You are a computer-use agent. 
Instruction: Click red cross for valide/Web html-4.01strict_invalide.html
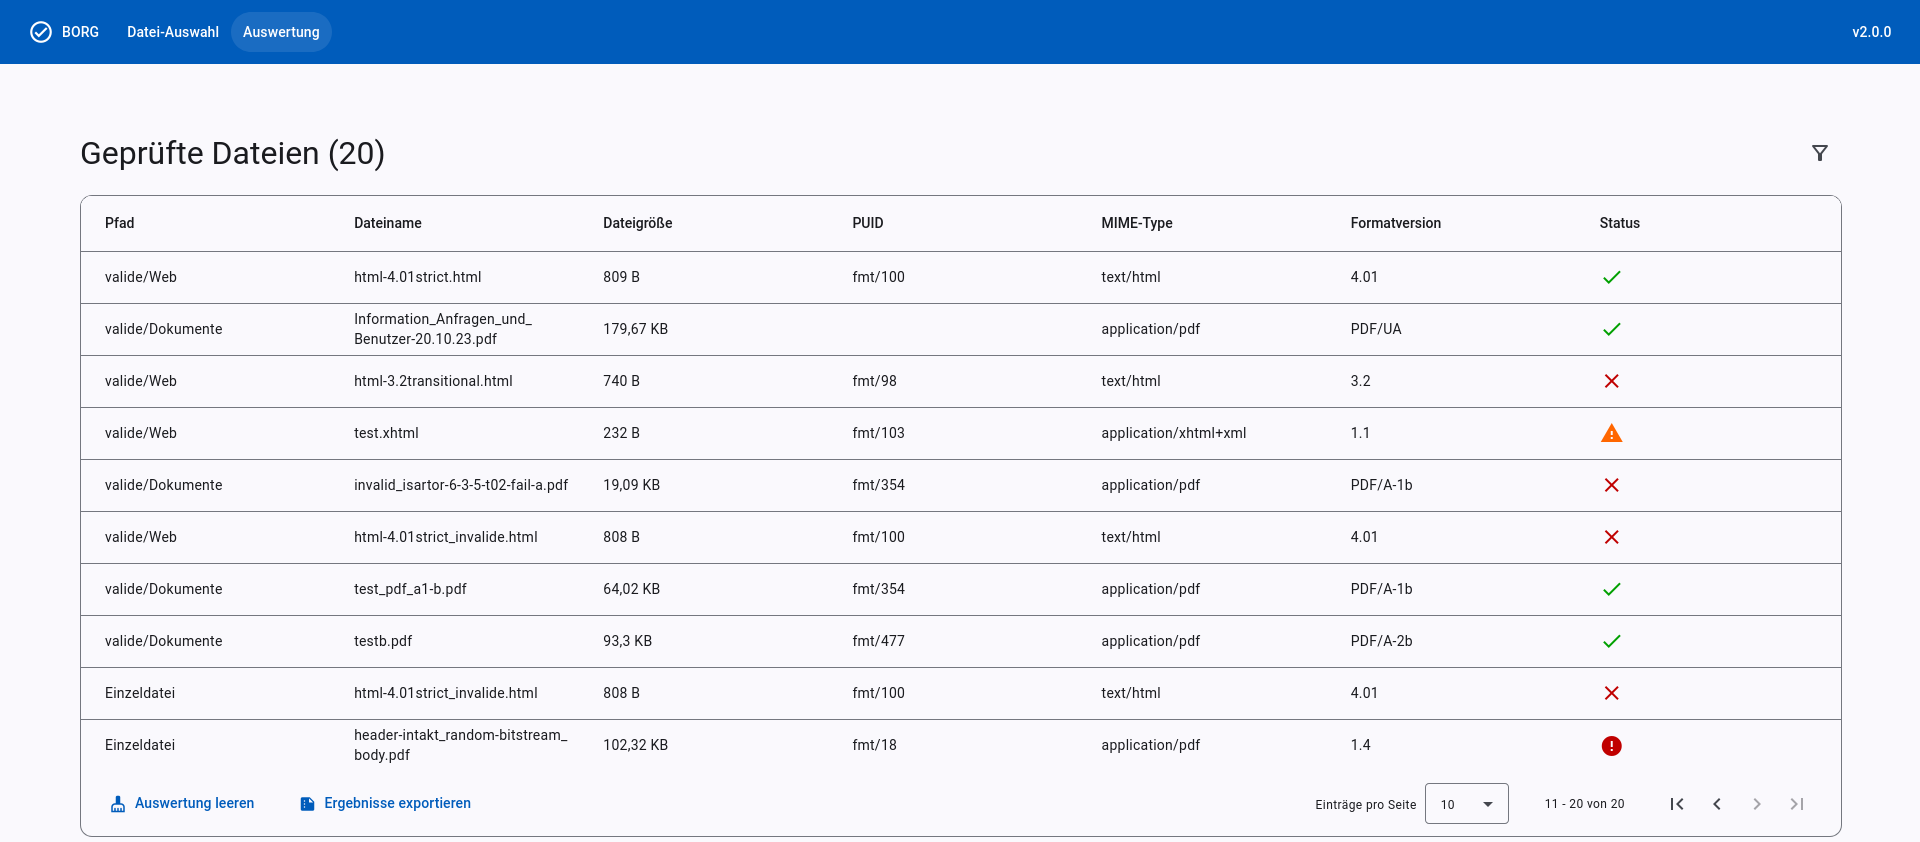(x=1611, y=537)
